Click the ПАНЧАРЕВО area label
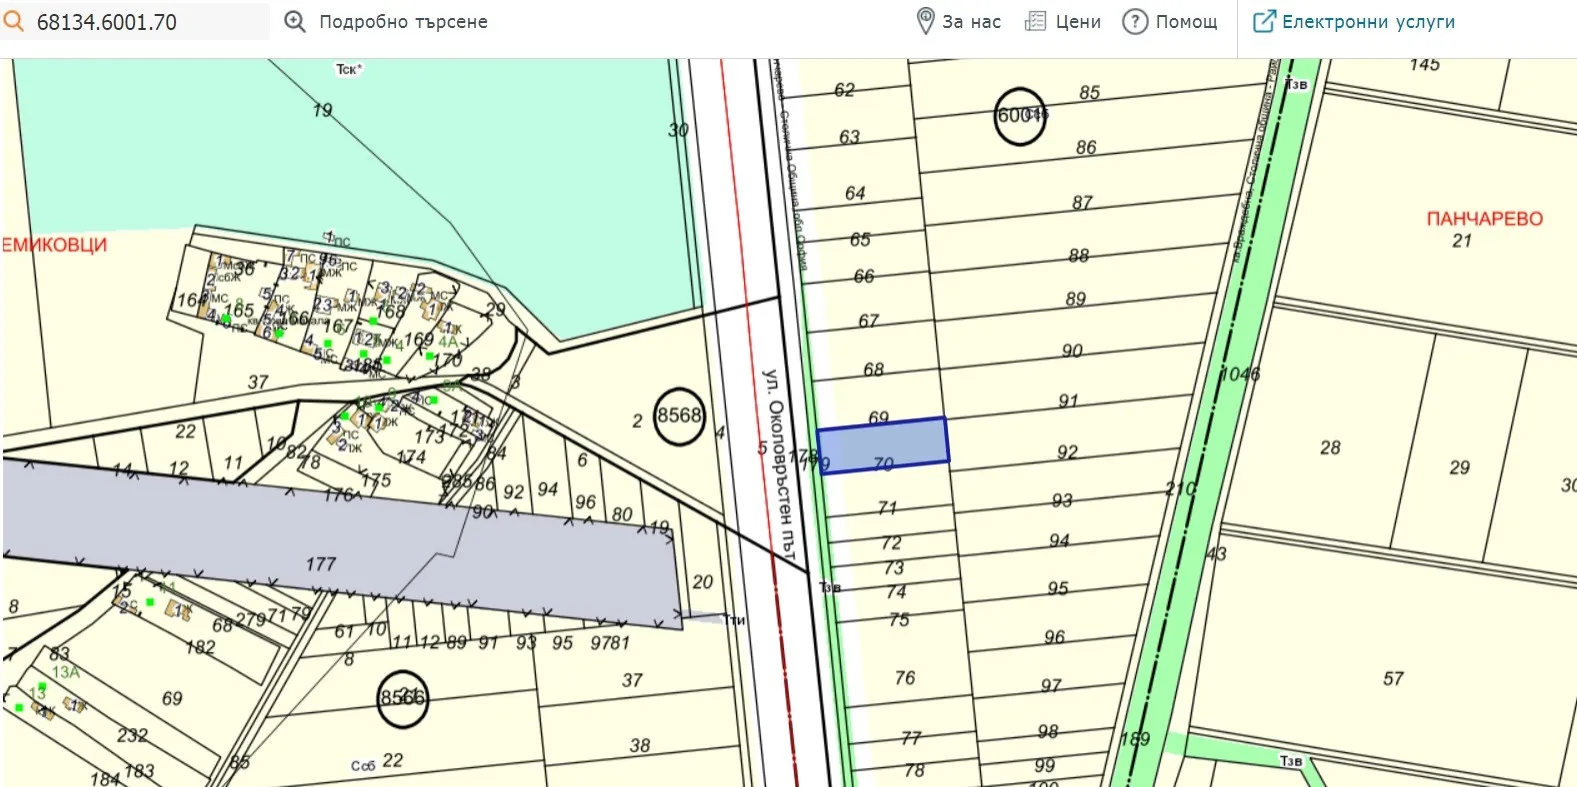The image size is (1577, 787). pyautogui.click(x=1484, y=219)
